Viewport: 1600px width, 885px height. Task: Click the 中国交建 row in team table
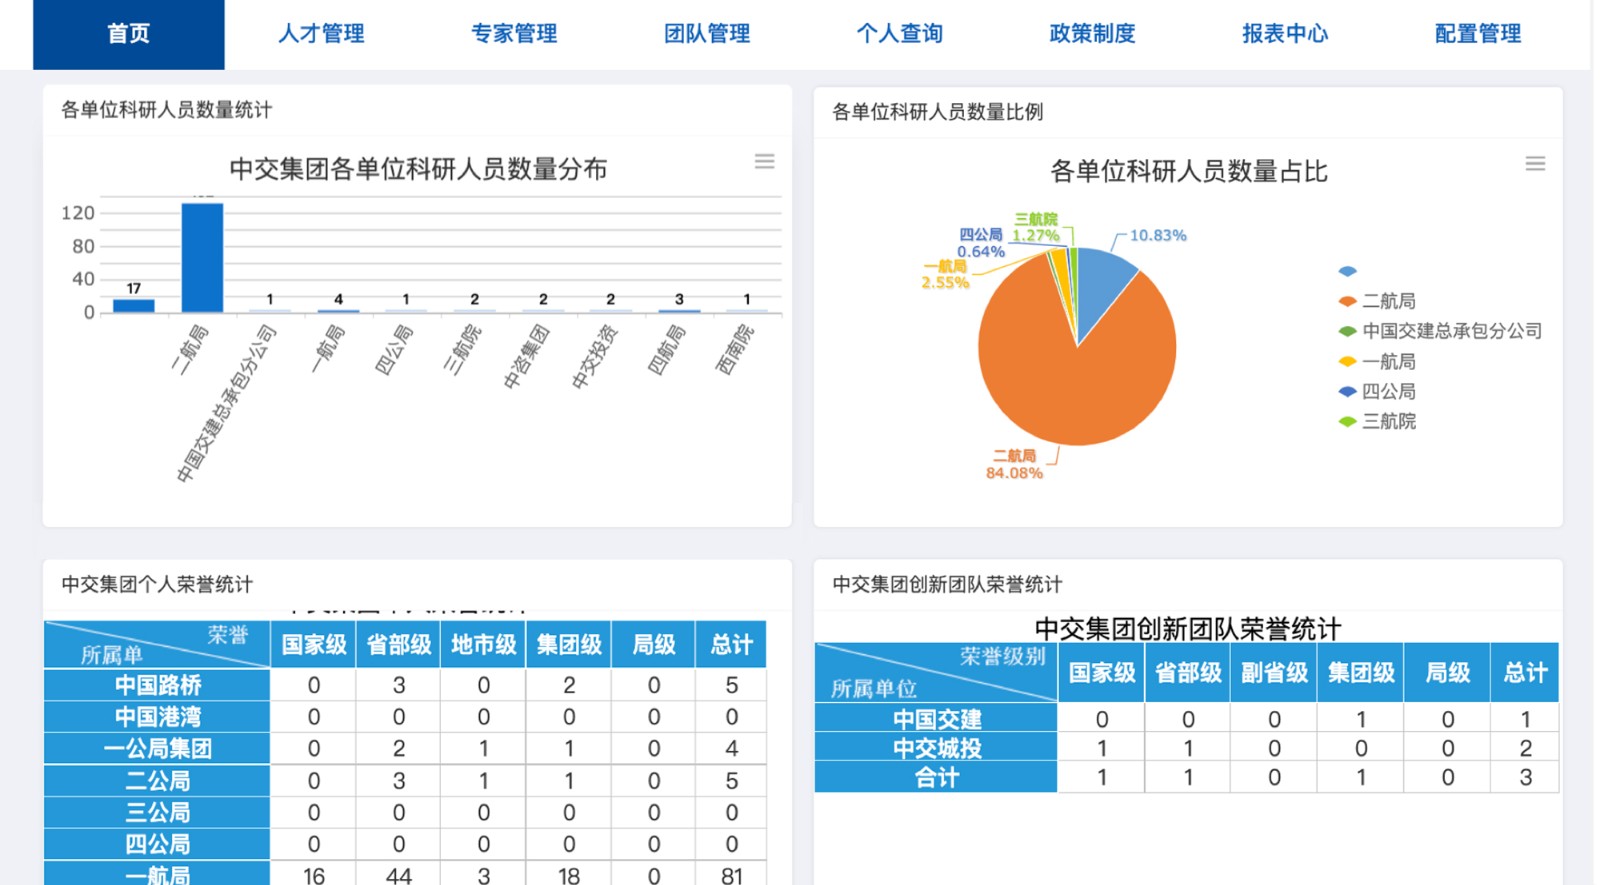[1187, 719]
